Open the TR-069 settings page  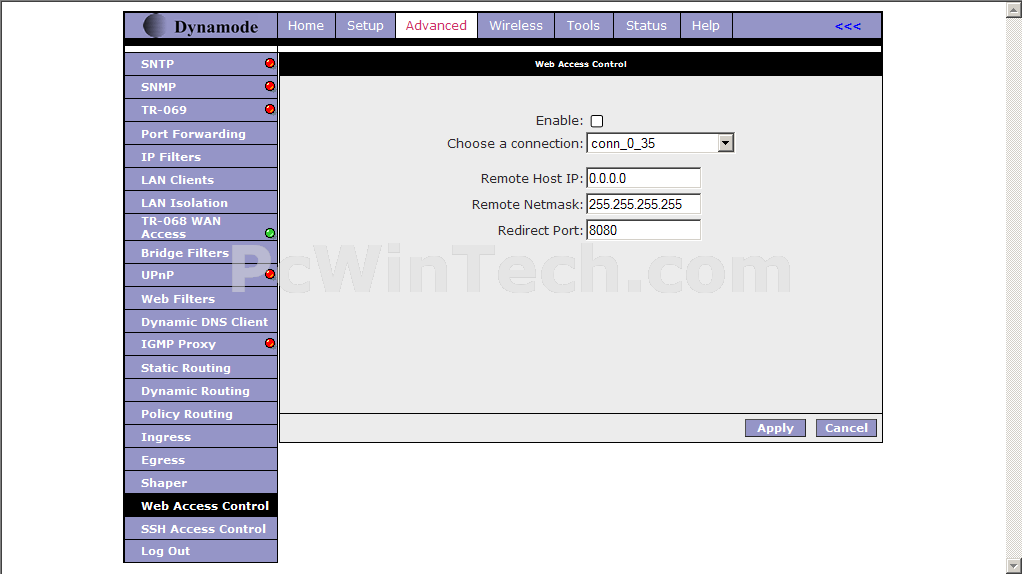coord(201,110)
